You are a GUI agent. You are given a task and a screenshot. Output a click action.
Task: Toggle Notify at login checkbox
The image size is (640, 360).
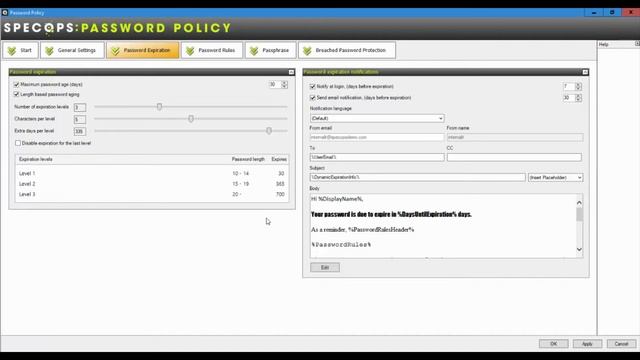click(313, 87)
